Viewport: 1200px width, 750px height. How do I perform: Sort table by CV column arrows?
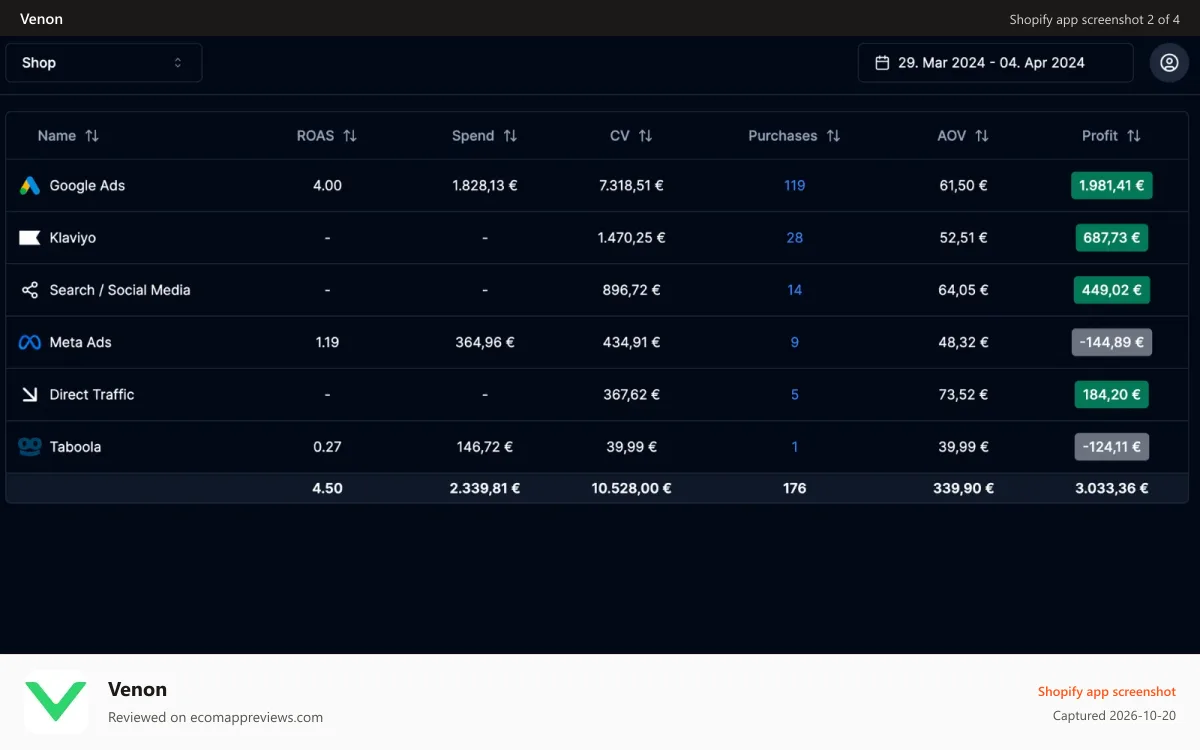(646, 136)
